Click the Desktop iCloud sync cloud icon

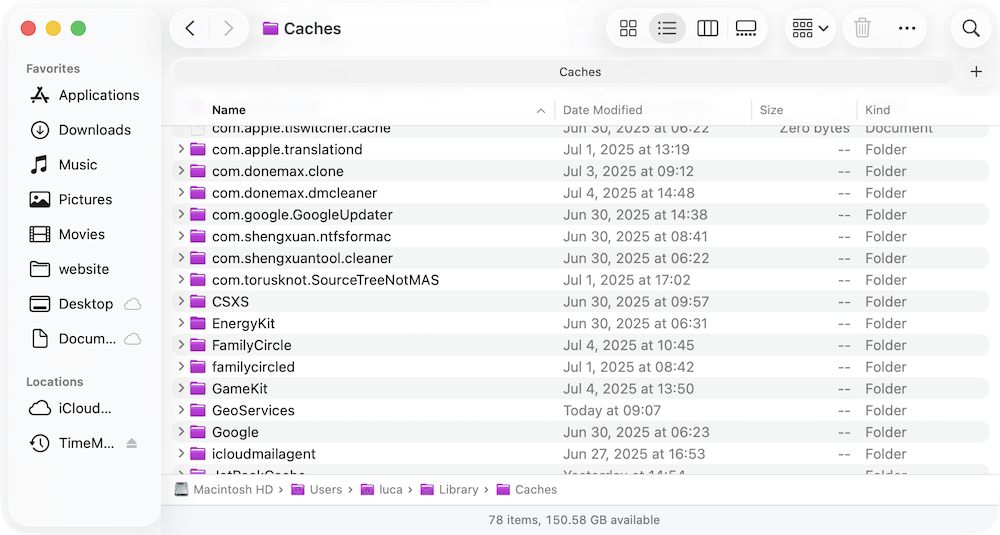click(132, 304)
